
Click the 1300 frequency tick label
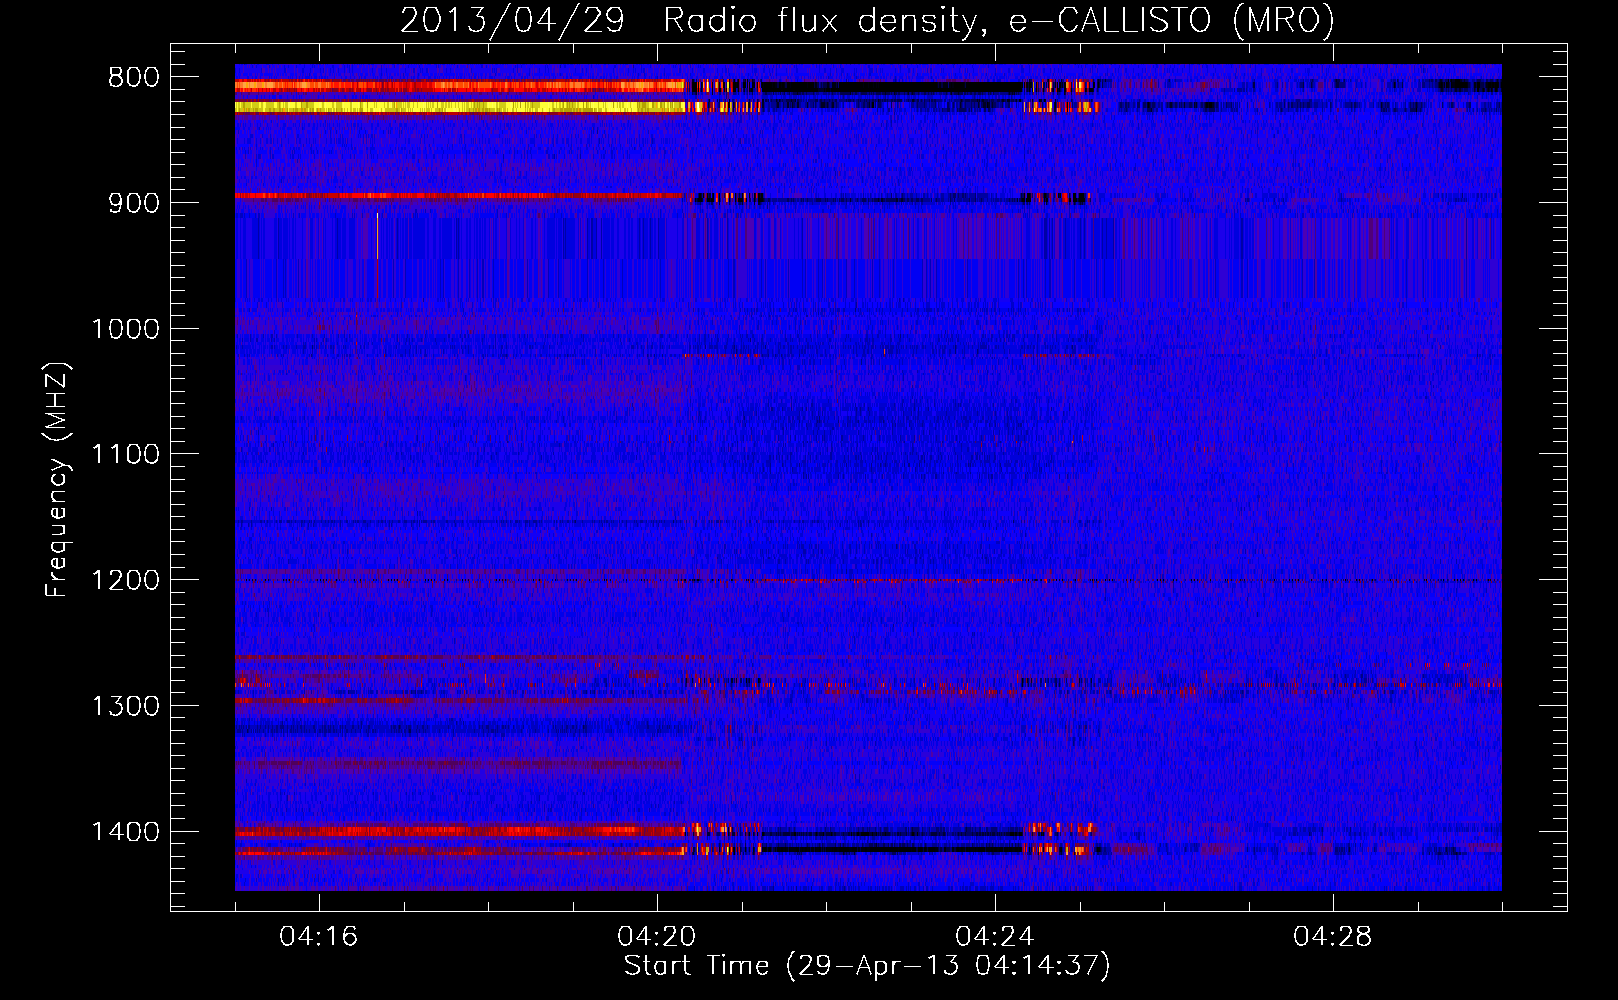(x=125, y=707)
